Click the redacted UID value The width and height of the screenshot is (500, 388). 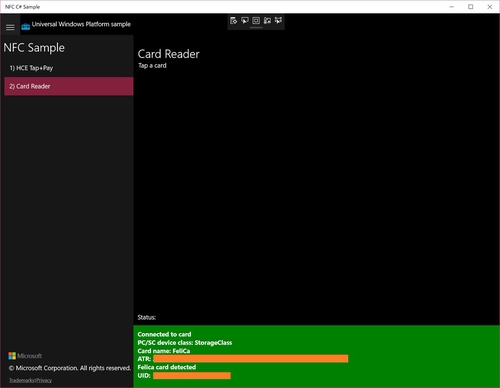pos(192,376)
